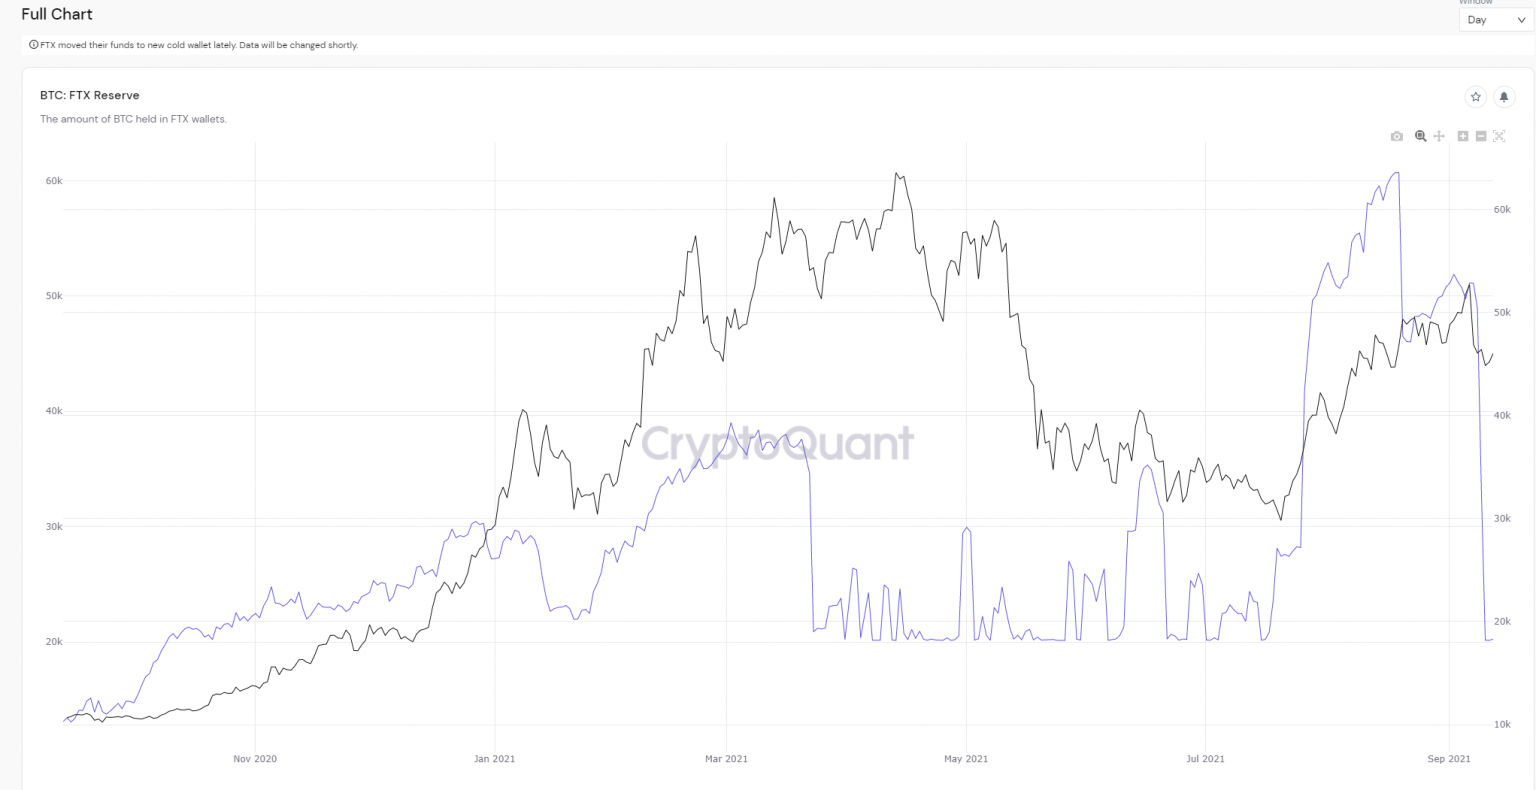Click the "BTC: FTX Reserve" chart title

click(90, 95)
